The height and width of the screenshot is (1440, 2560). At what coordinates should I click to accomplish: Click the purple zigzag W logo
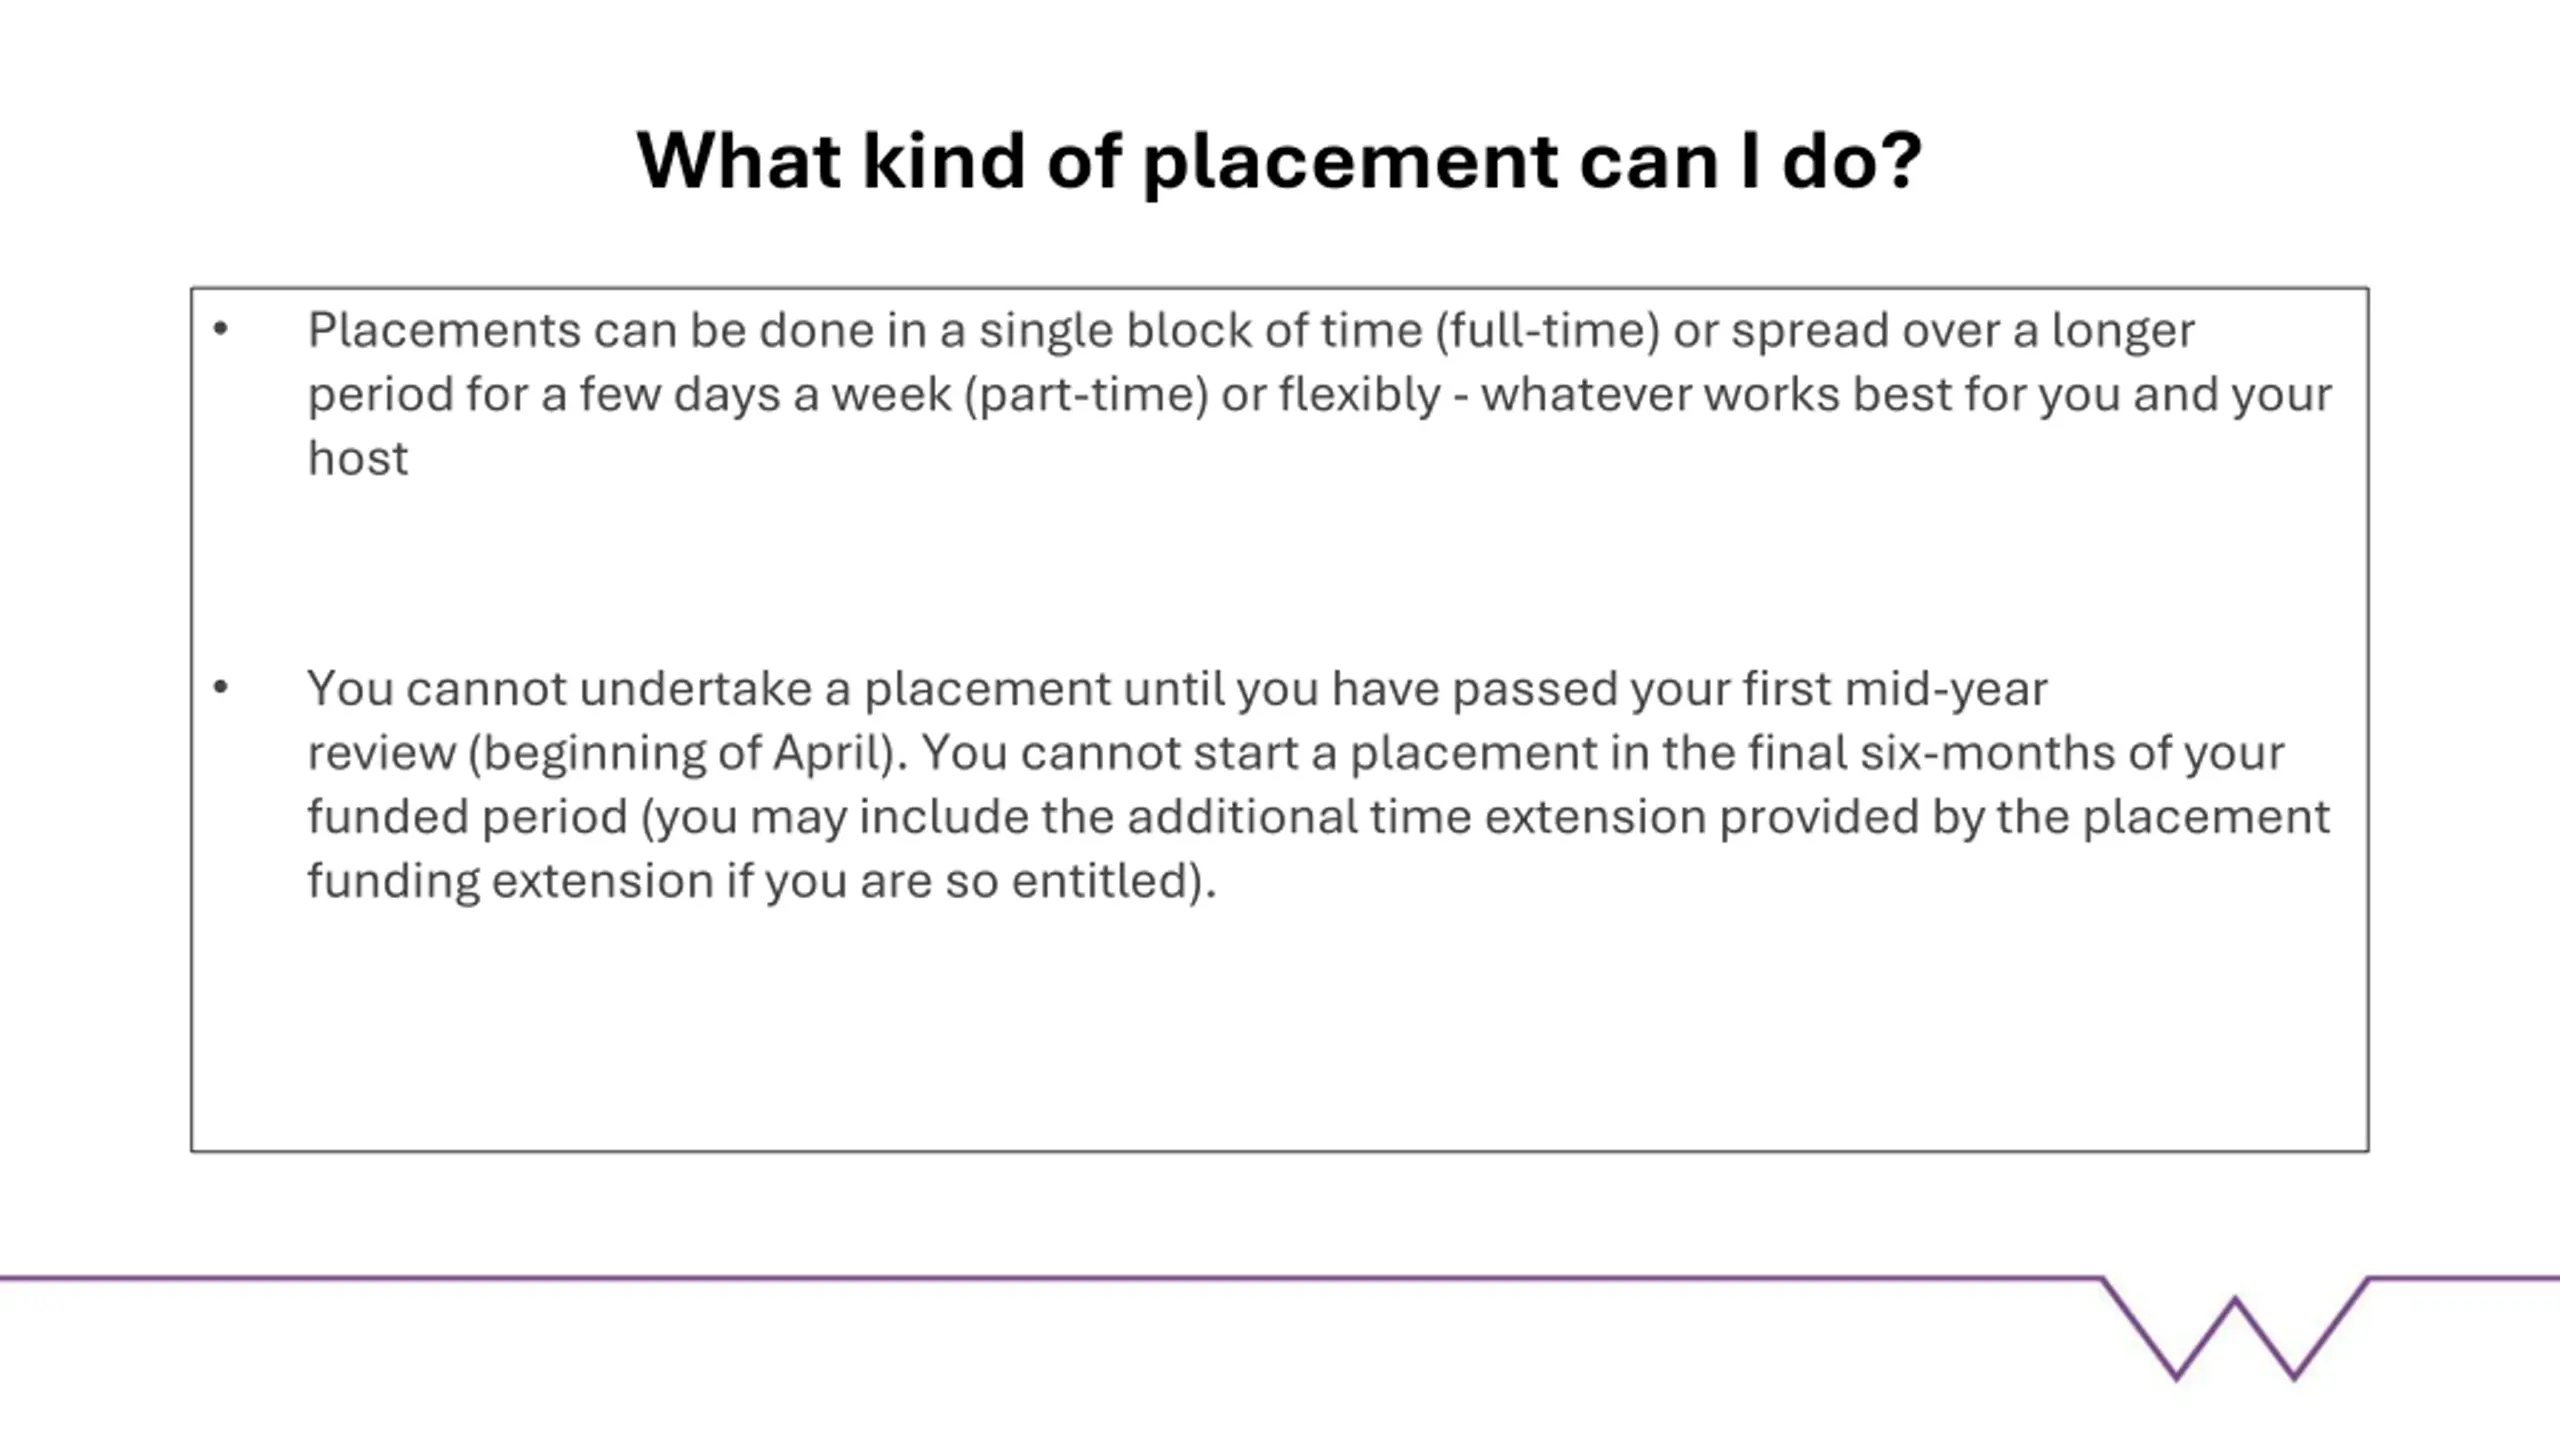point(2235,1328)
